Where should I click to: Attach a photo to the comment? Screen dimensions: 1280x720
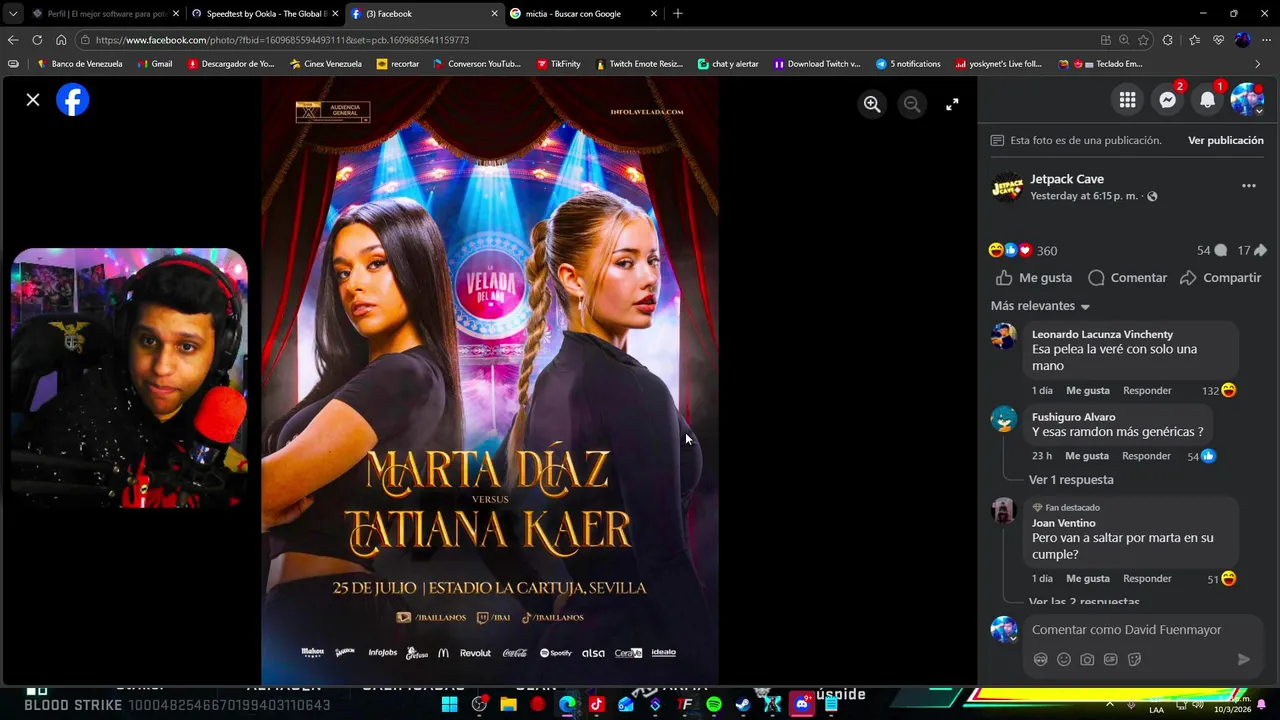(1087, 660)
